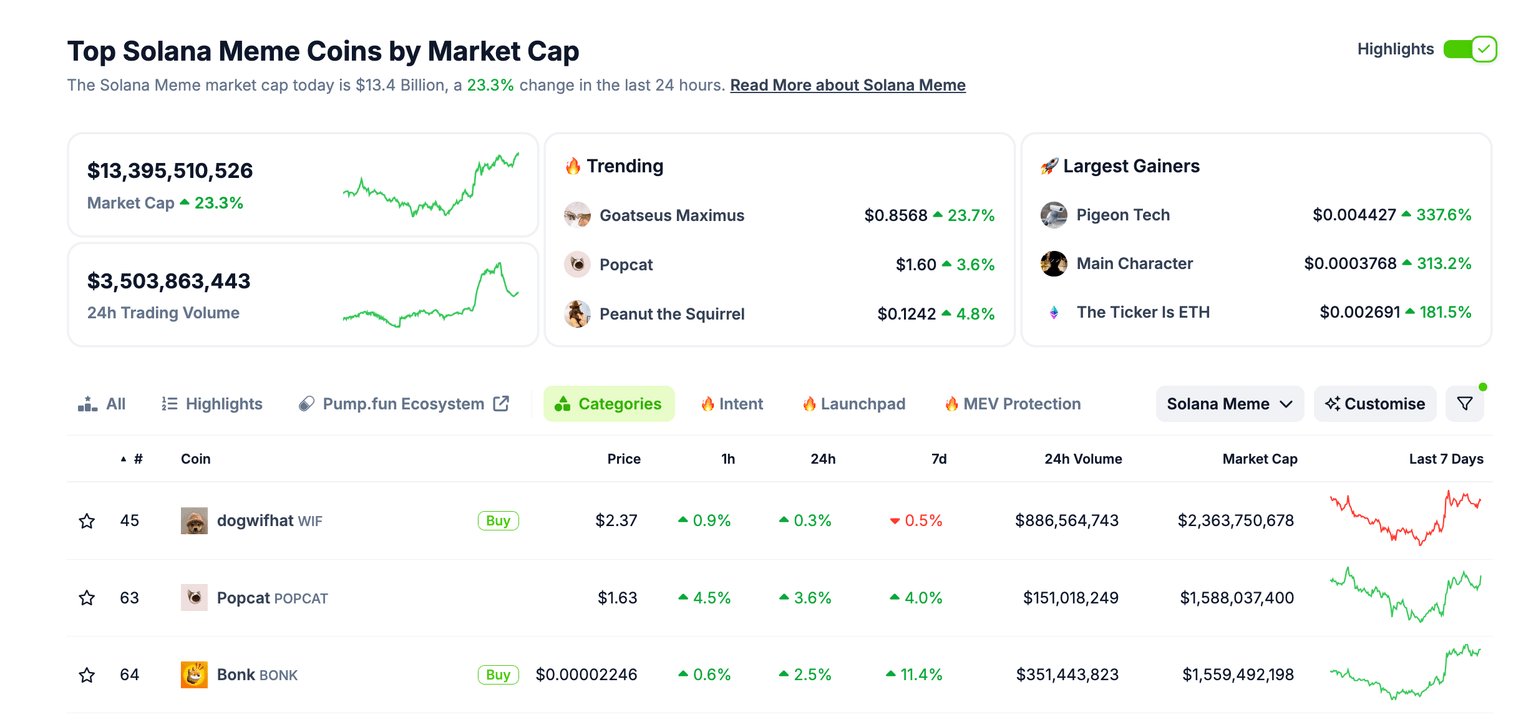Viewport: 1536px width, 714px height.
Task: Click the Bonk coin logo
Action: coord(194,675)
